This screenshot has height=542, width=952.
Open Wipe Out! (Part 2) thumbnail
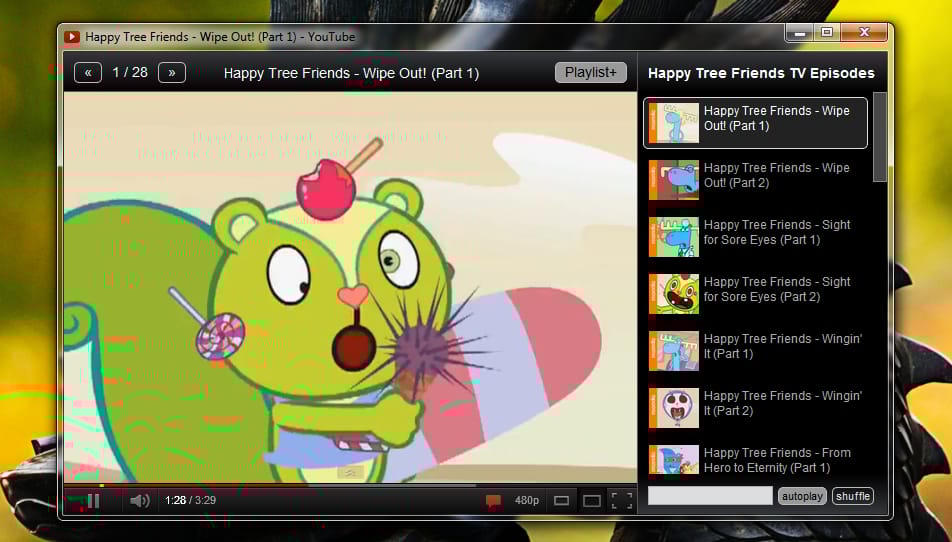(x=674, y=180)
